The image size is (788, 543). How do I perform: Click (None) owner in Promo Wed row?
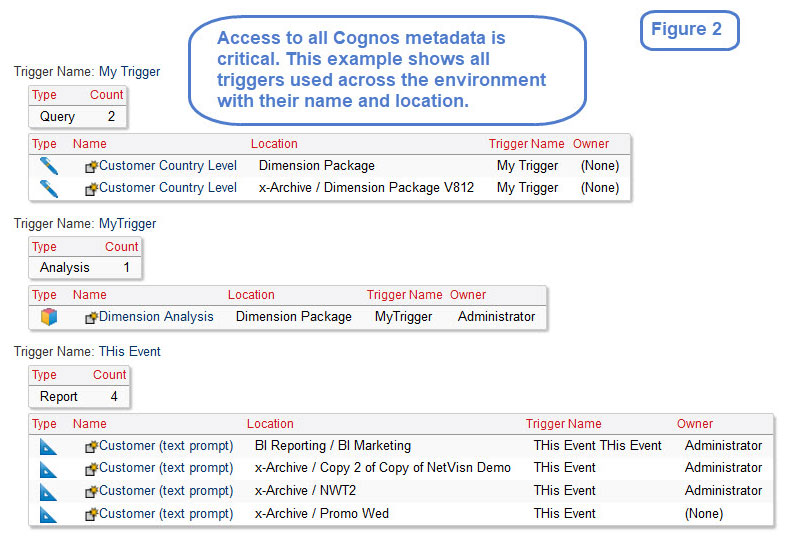[x=704, y=513]
